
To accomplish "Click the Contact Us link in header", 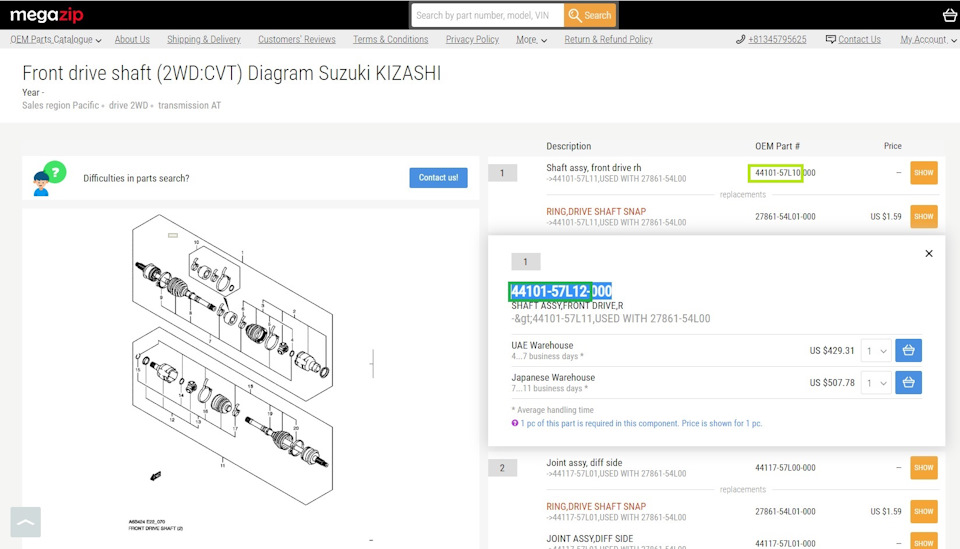I will (859, 39).
